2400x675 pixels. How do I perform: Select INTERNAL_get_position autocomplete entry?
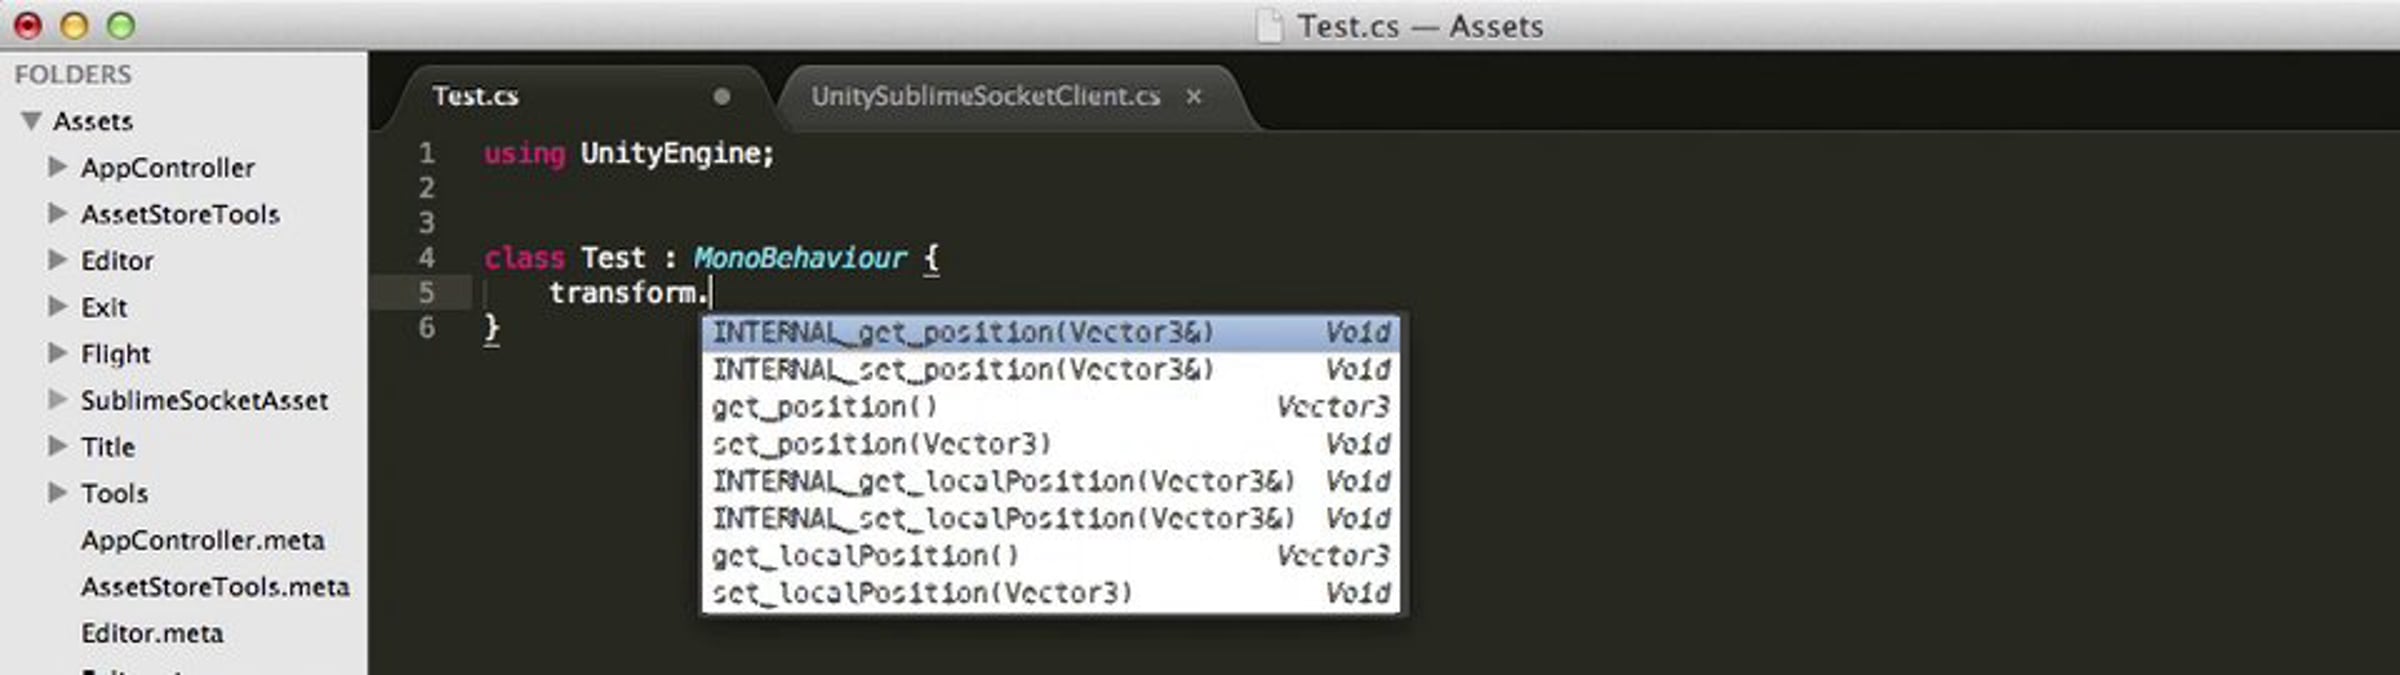point(1050,333)
